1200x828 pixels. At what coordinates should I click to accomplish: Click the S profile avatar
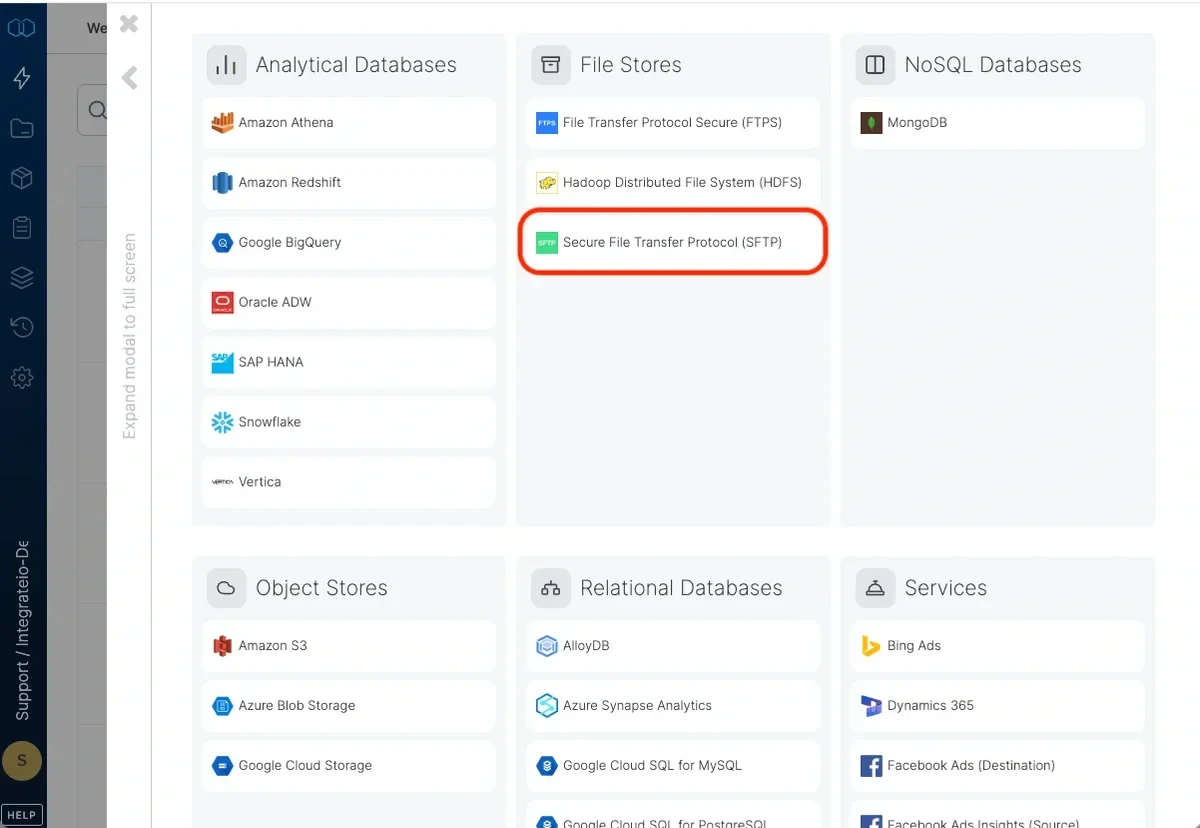click(x=22, y=761)
